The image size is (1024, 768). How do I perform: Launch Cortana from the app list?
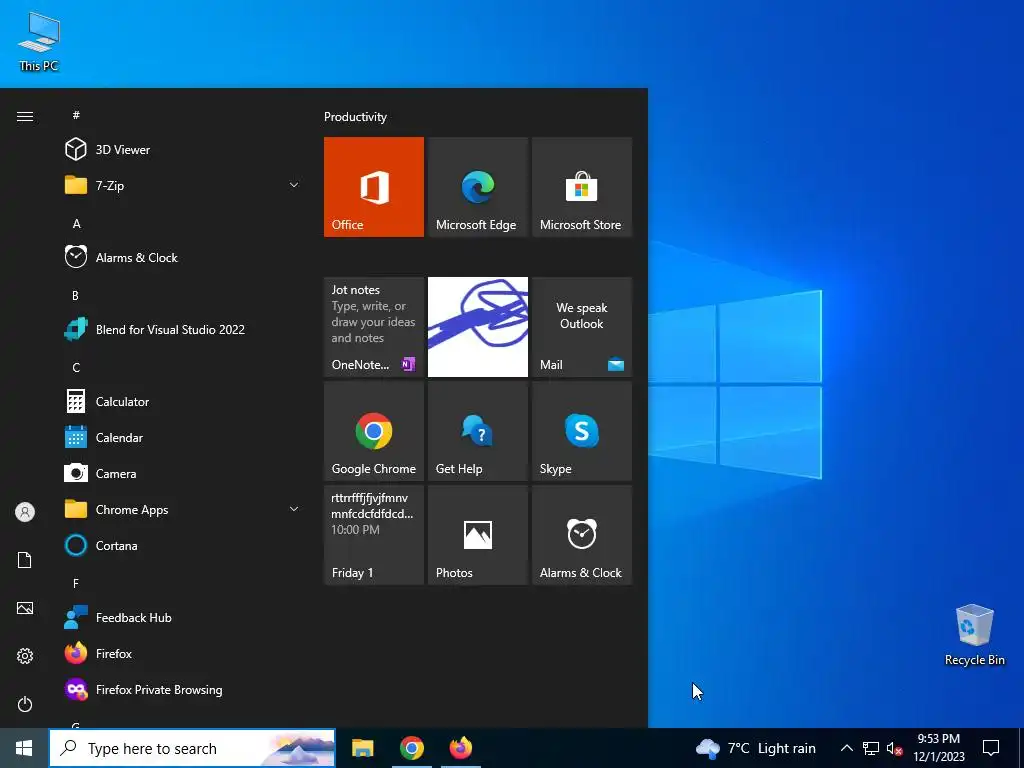pyautogui.click(x=183, y=545)
